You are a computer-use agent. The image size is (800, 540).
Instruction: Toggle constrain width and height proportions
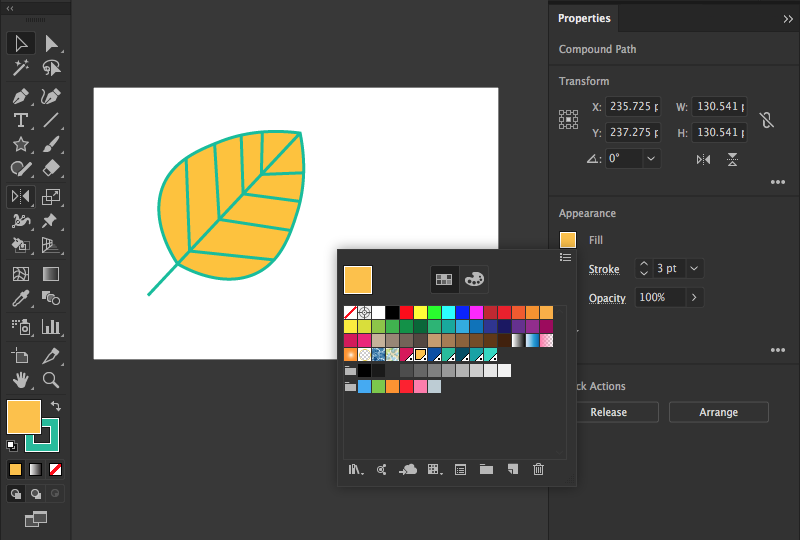click(x=766, y=119)
